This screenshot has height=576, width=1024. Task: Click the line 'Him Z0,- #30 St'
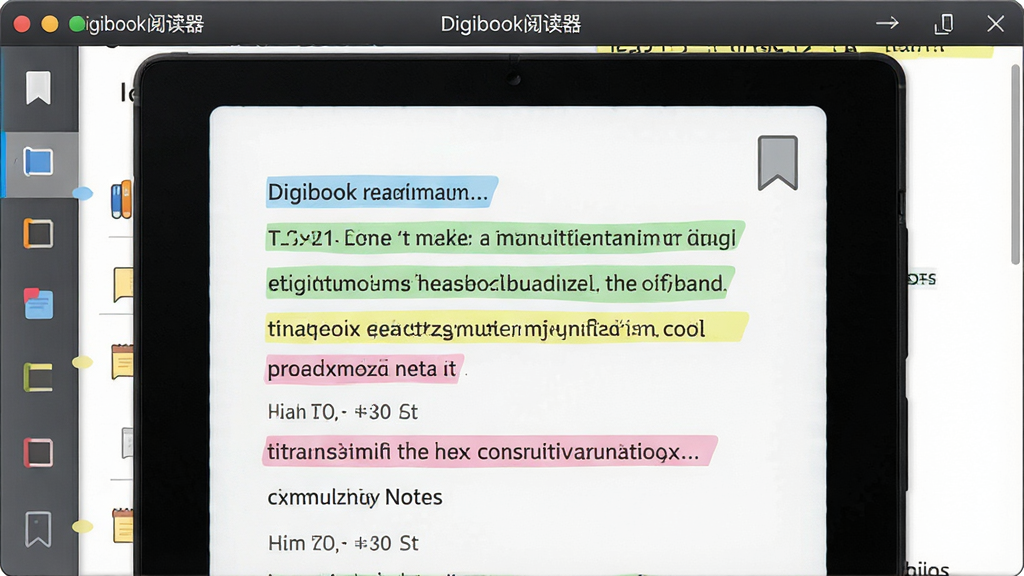coord(343,543)
